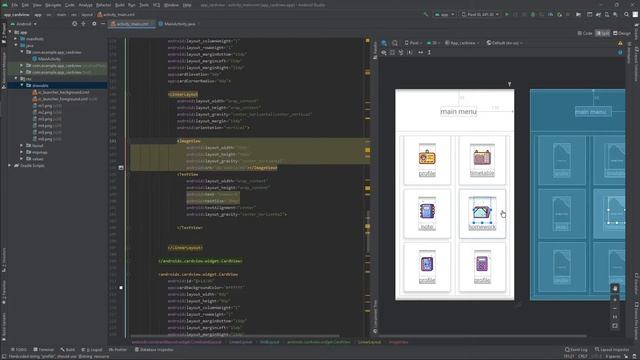Open the Pixel device selector dropdown

[480, 14]
